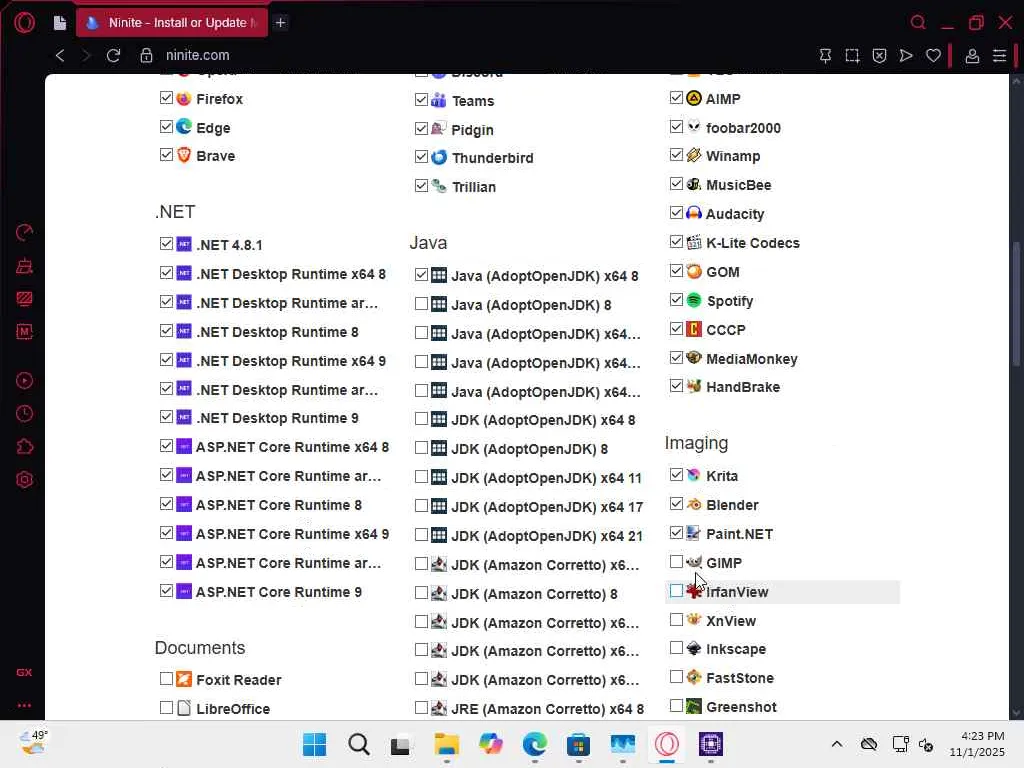Click the page vertical scrollbar thumb

point(1016,304)
